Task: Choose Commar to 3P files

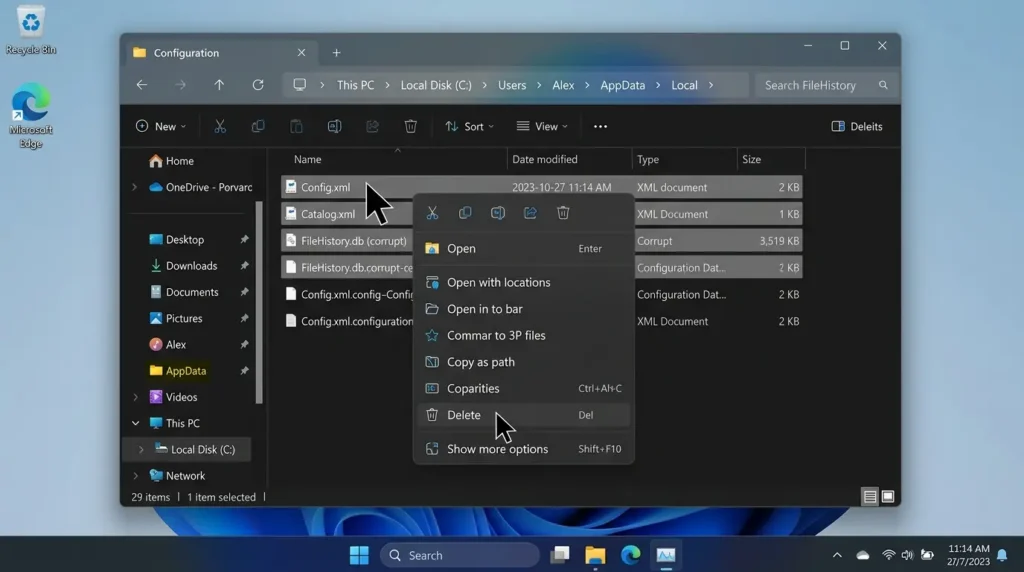Action: [x=523, y=336]
